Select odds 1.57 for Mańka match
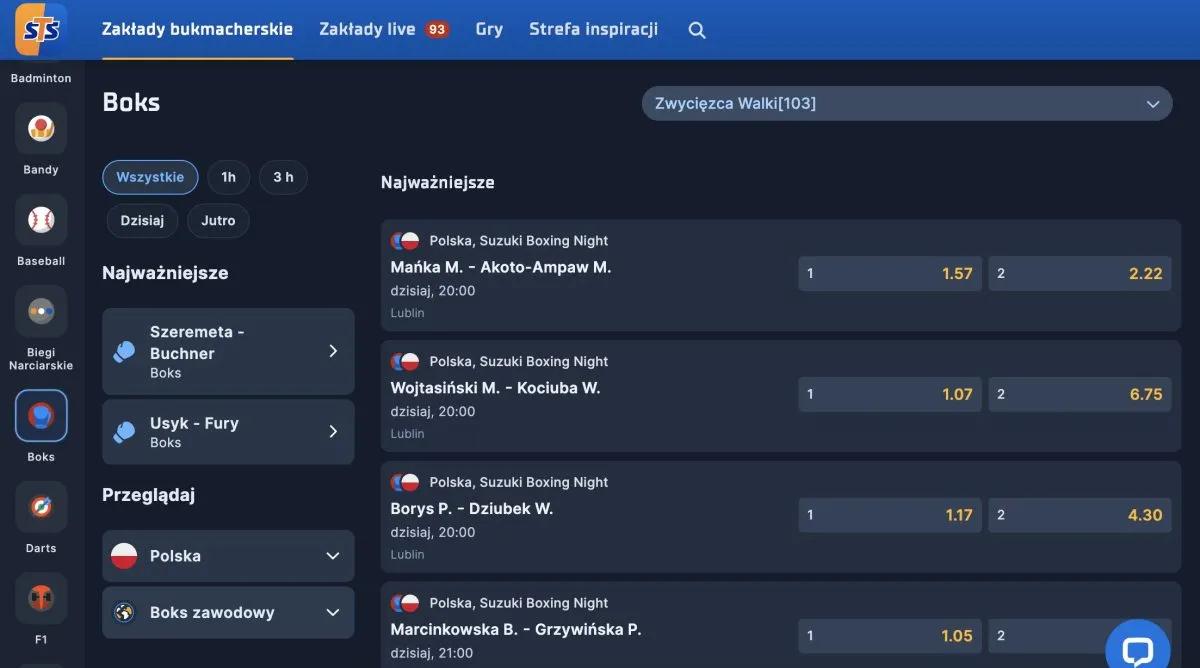1200x668 pixels. (889, 272)
